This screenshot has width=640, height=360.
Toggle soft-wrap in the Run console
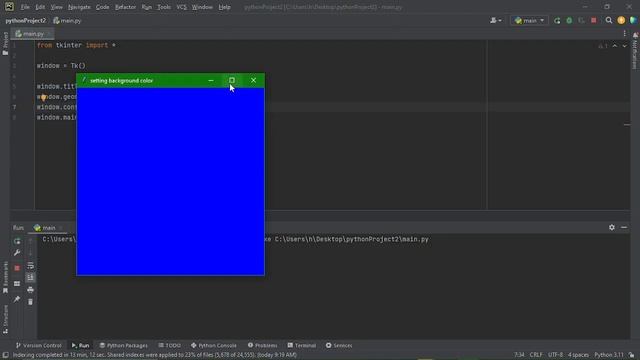pos(30,266)
